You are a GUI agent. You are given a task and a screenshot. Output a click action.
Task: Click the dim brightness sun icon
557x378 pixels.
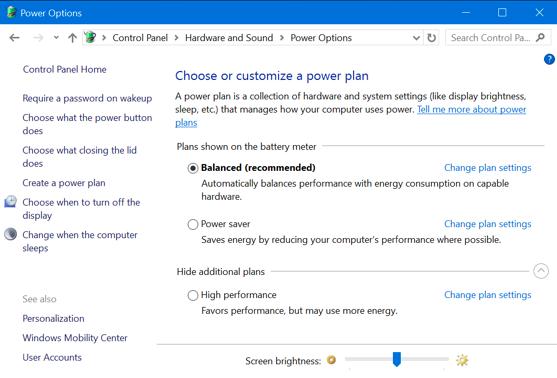coord(331,360)
